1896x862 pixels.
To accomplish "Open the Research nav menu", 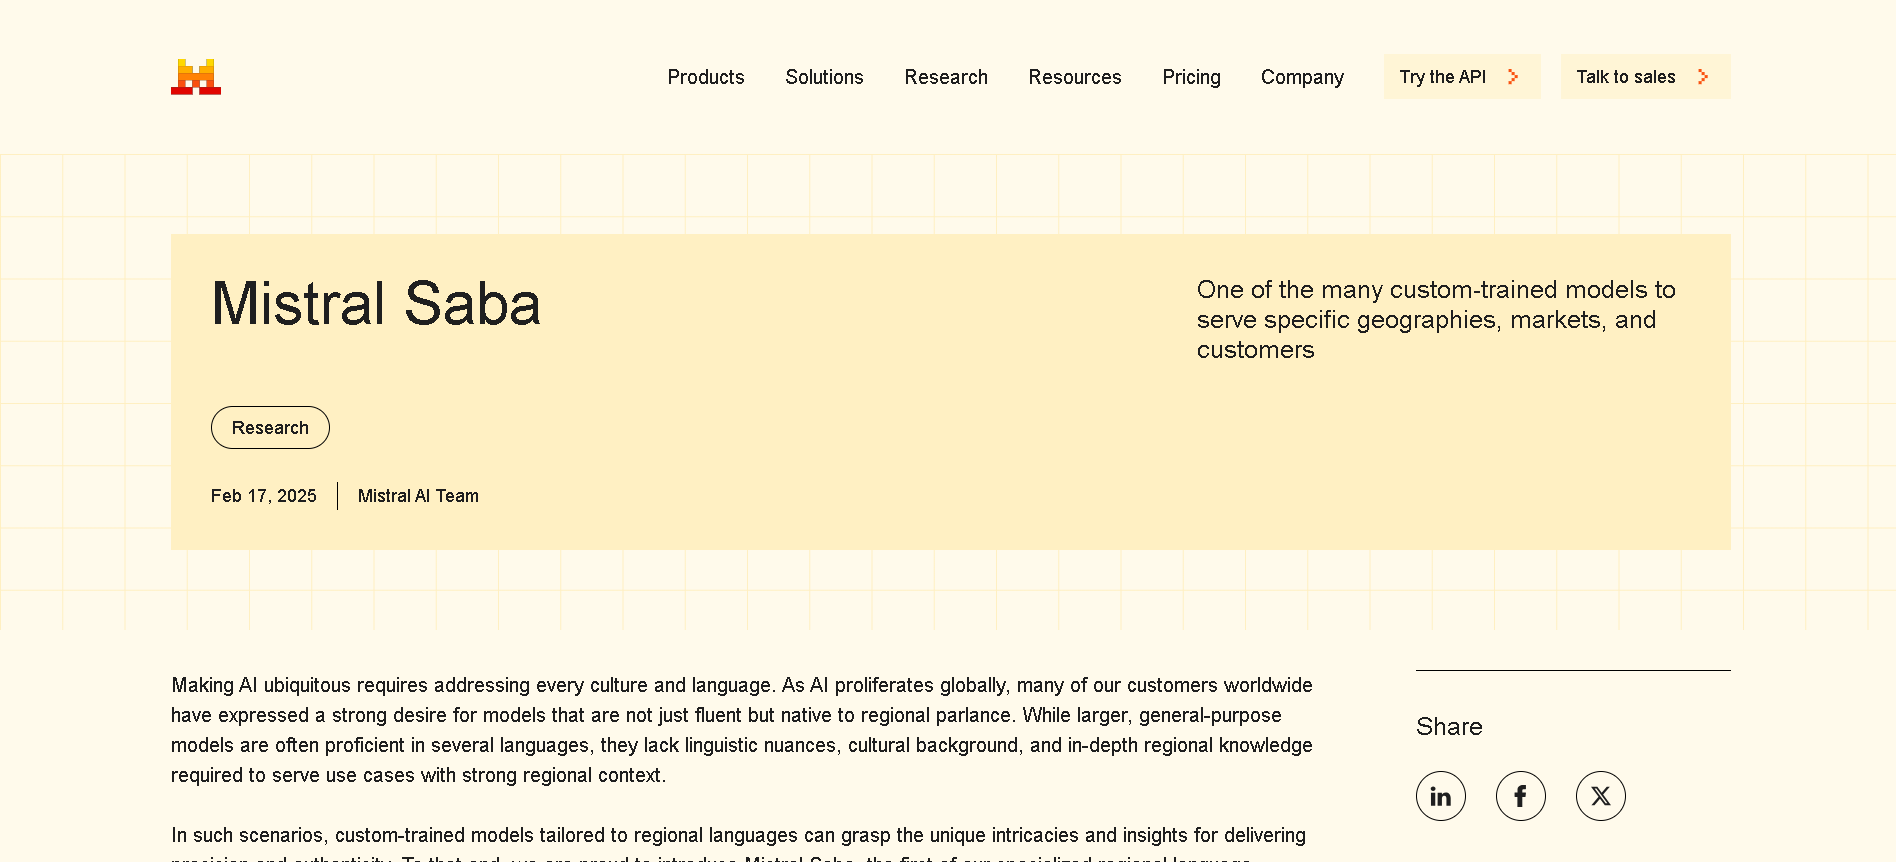I will [x=946, y=77].
